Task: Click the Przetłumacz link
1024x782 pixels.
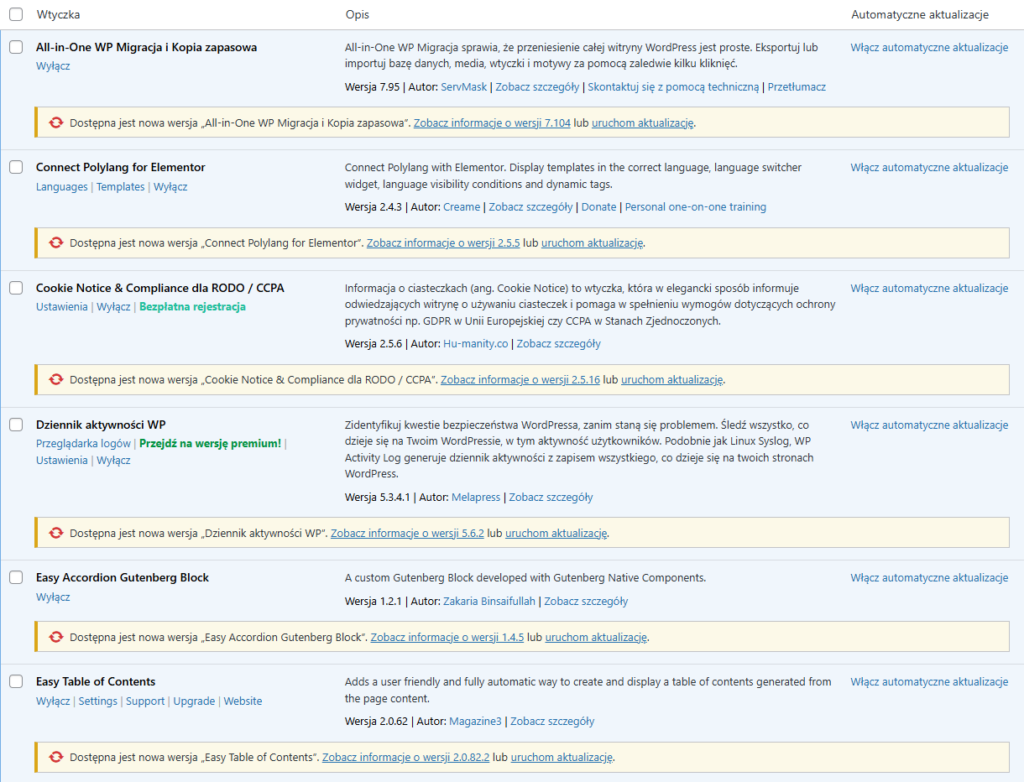Action: (x=797, y=87)
